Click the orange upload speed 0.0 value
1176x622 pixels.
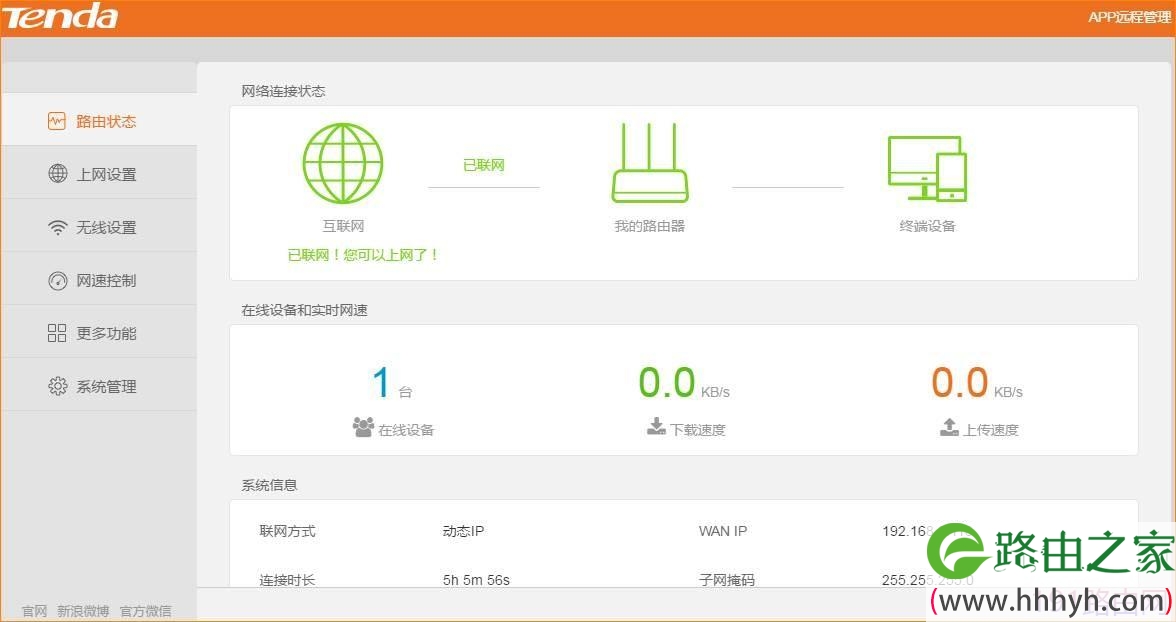[x=959, y=382]
